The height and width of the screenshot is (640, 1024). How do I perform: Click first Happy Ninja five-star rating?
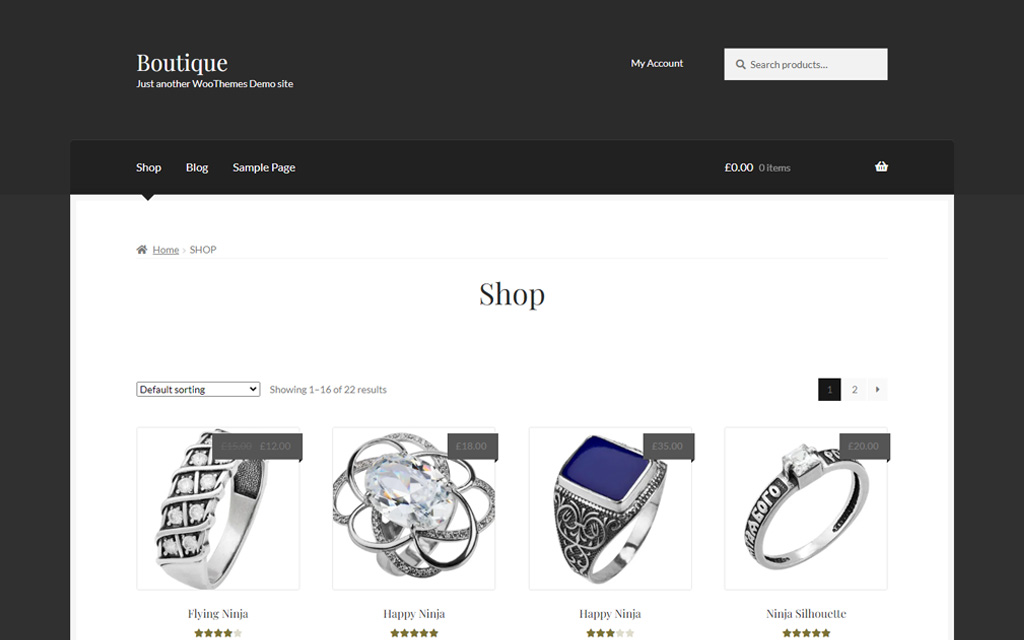pyautogui.click(x=414, y=633)
